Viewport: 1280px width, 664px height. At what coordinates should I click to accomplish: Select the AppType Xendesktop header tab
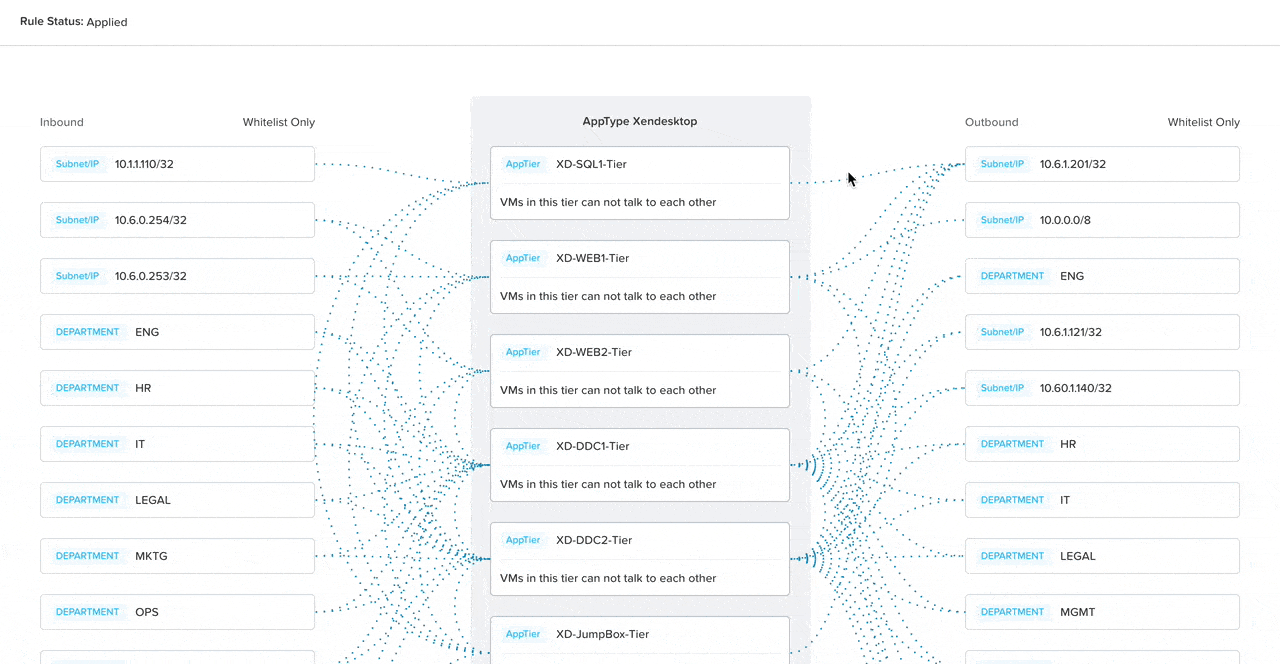coord(640,121)
